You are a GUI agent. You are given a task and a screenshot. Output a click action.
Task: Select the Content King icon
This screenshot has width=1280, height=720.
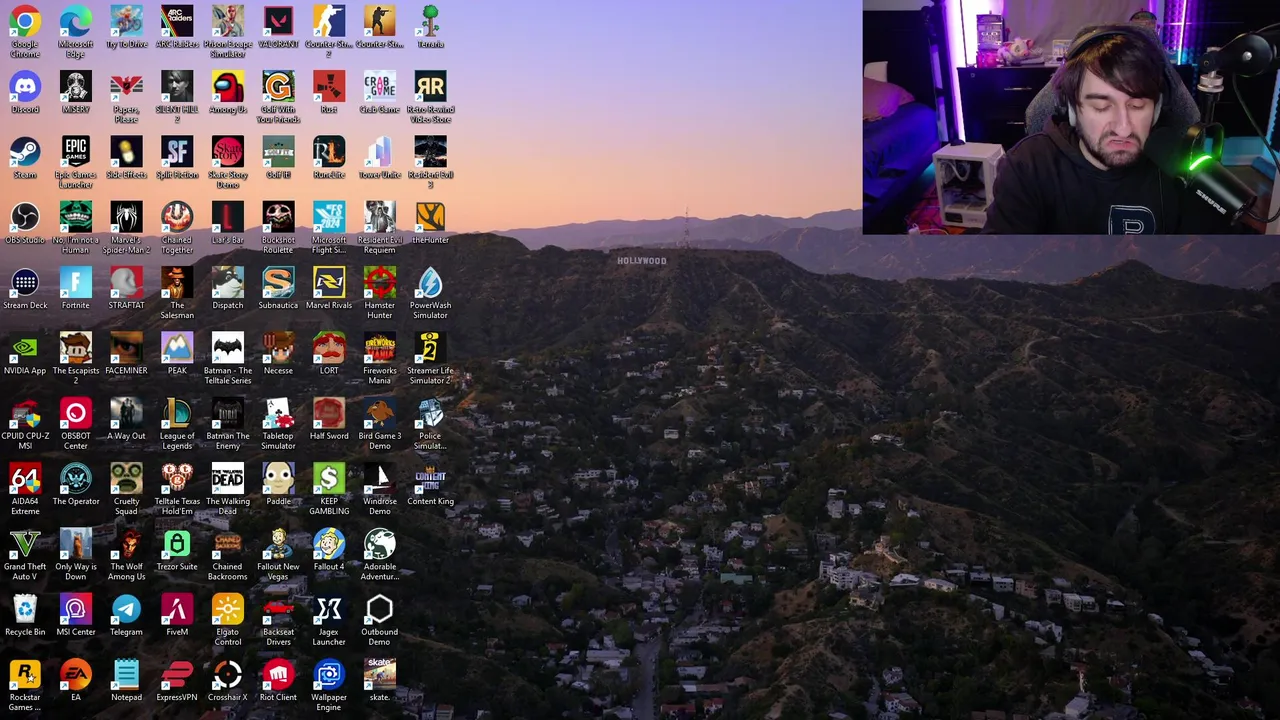tap(430, 479)
